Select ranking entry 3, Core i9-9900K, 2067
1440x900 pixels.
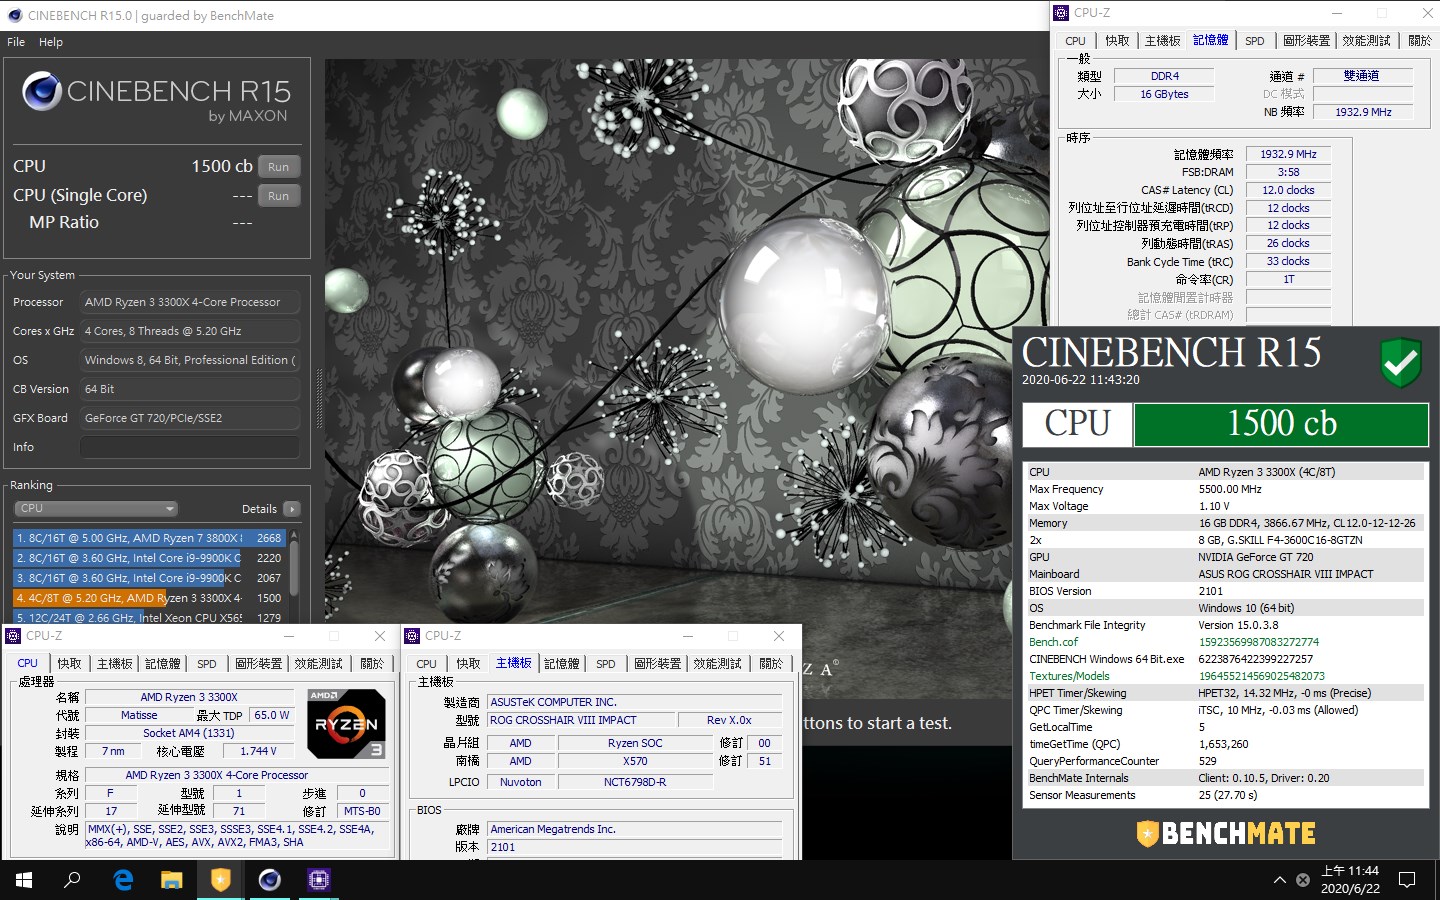[150, 578]
